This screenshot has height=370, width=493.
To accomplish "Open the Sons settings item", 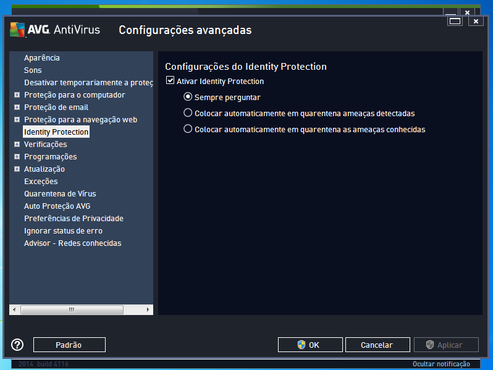I will pyautogui.click(x=33, y=70).
